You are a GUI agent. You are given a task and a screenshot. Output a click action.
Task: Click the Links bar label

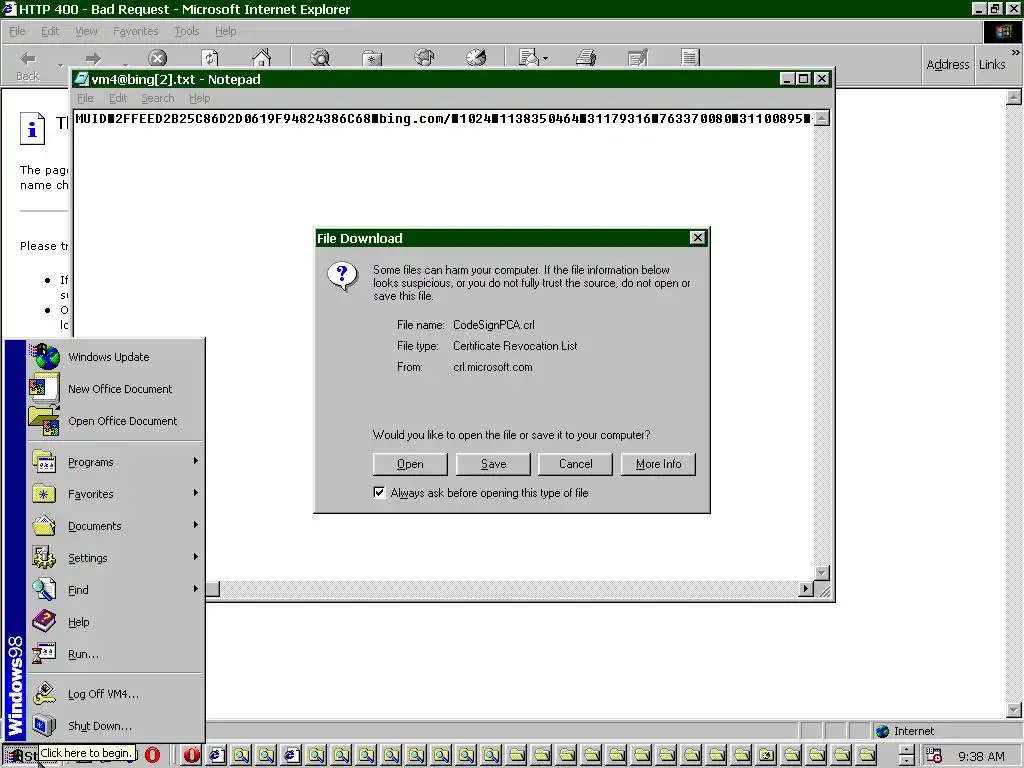click(992, 64)
